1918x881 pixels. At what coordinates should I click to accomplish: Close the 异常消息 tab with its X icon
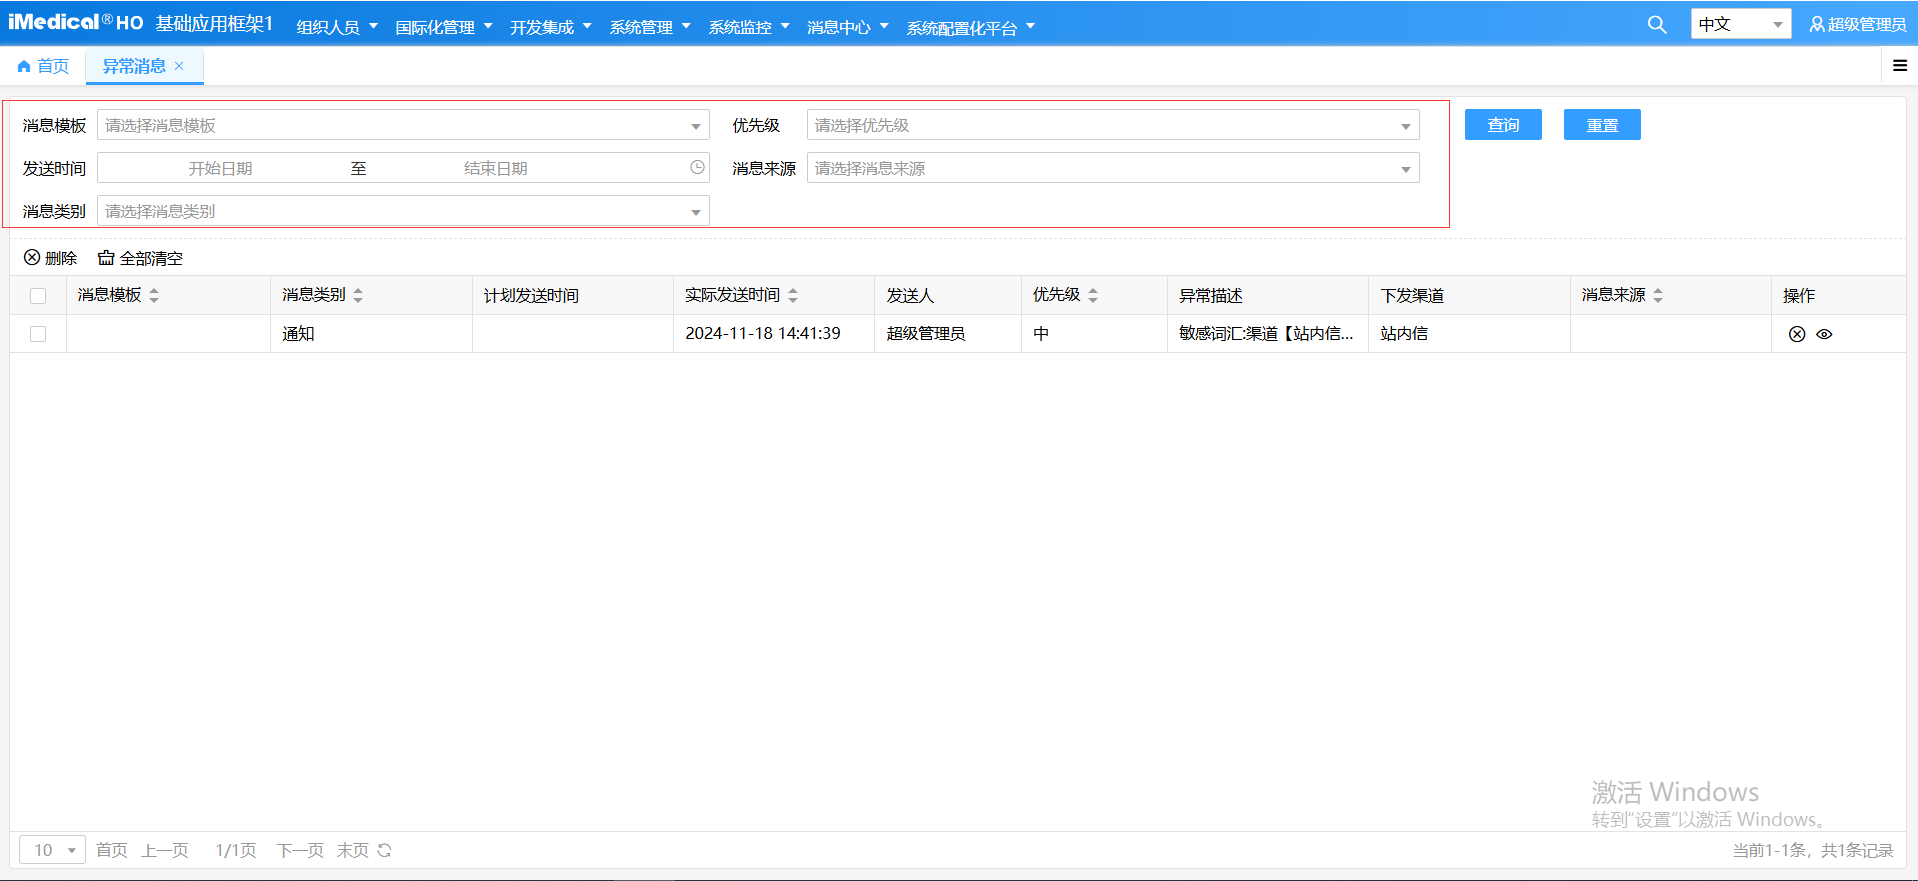click(x=180, y=66)
